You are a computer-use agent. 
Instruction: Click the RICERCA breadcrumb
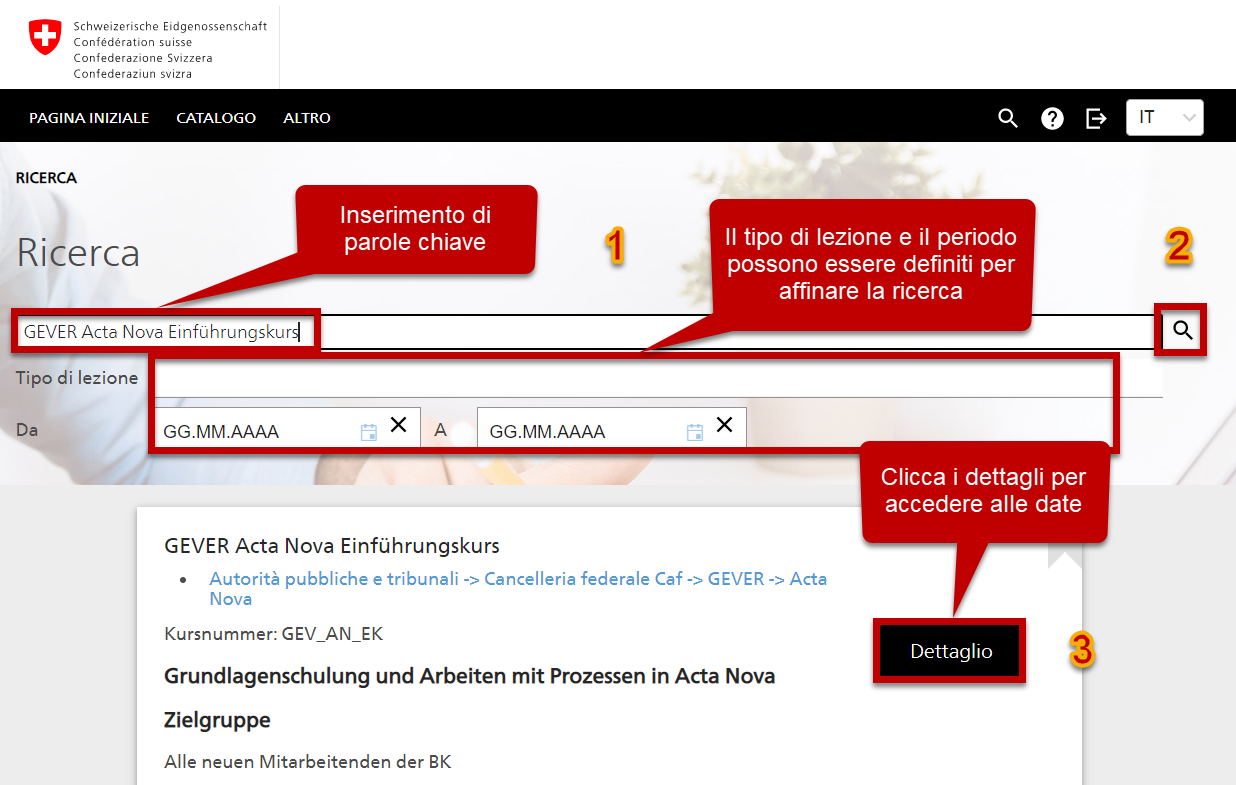(x=46, y=178)
